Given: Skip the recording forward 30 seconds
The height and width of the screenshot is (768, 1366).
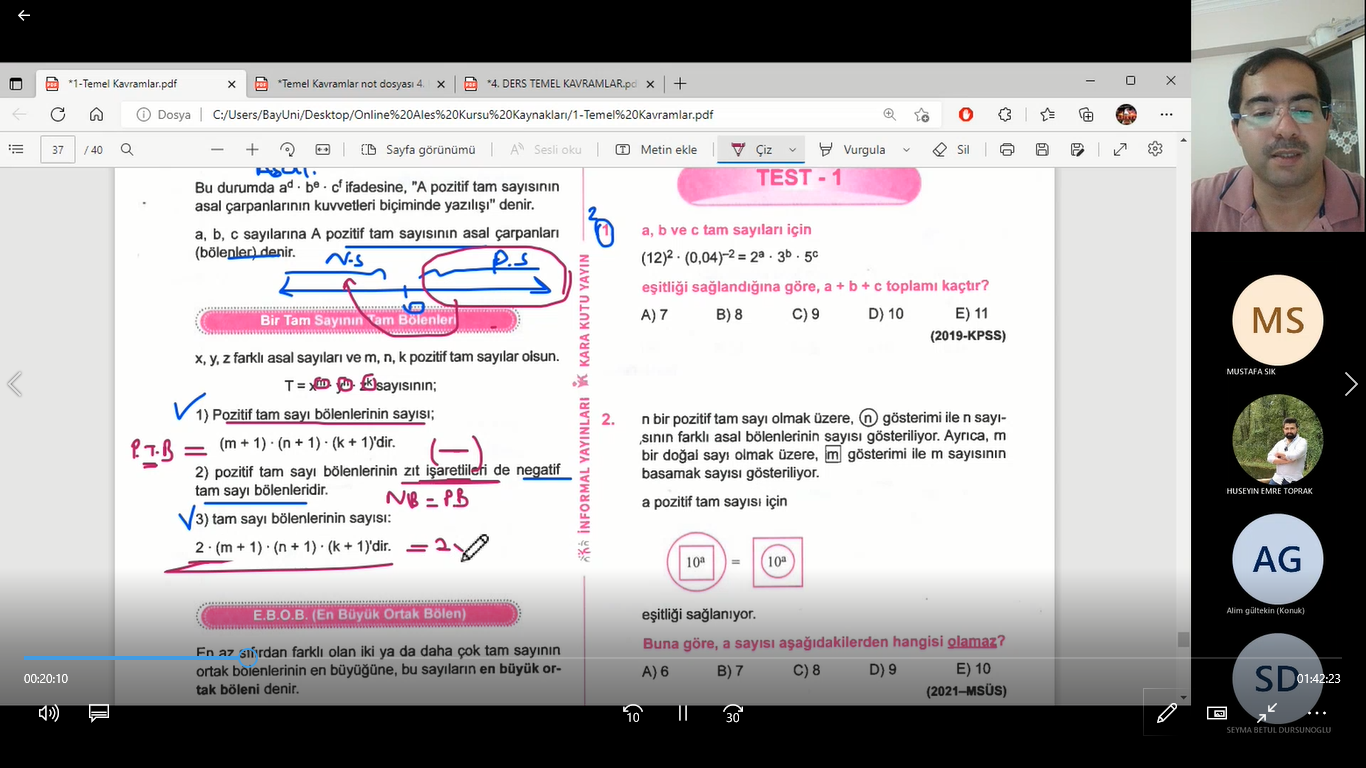Looking at the screenshot, I should click(732, 713).
